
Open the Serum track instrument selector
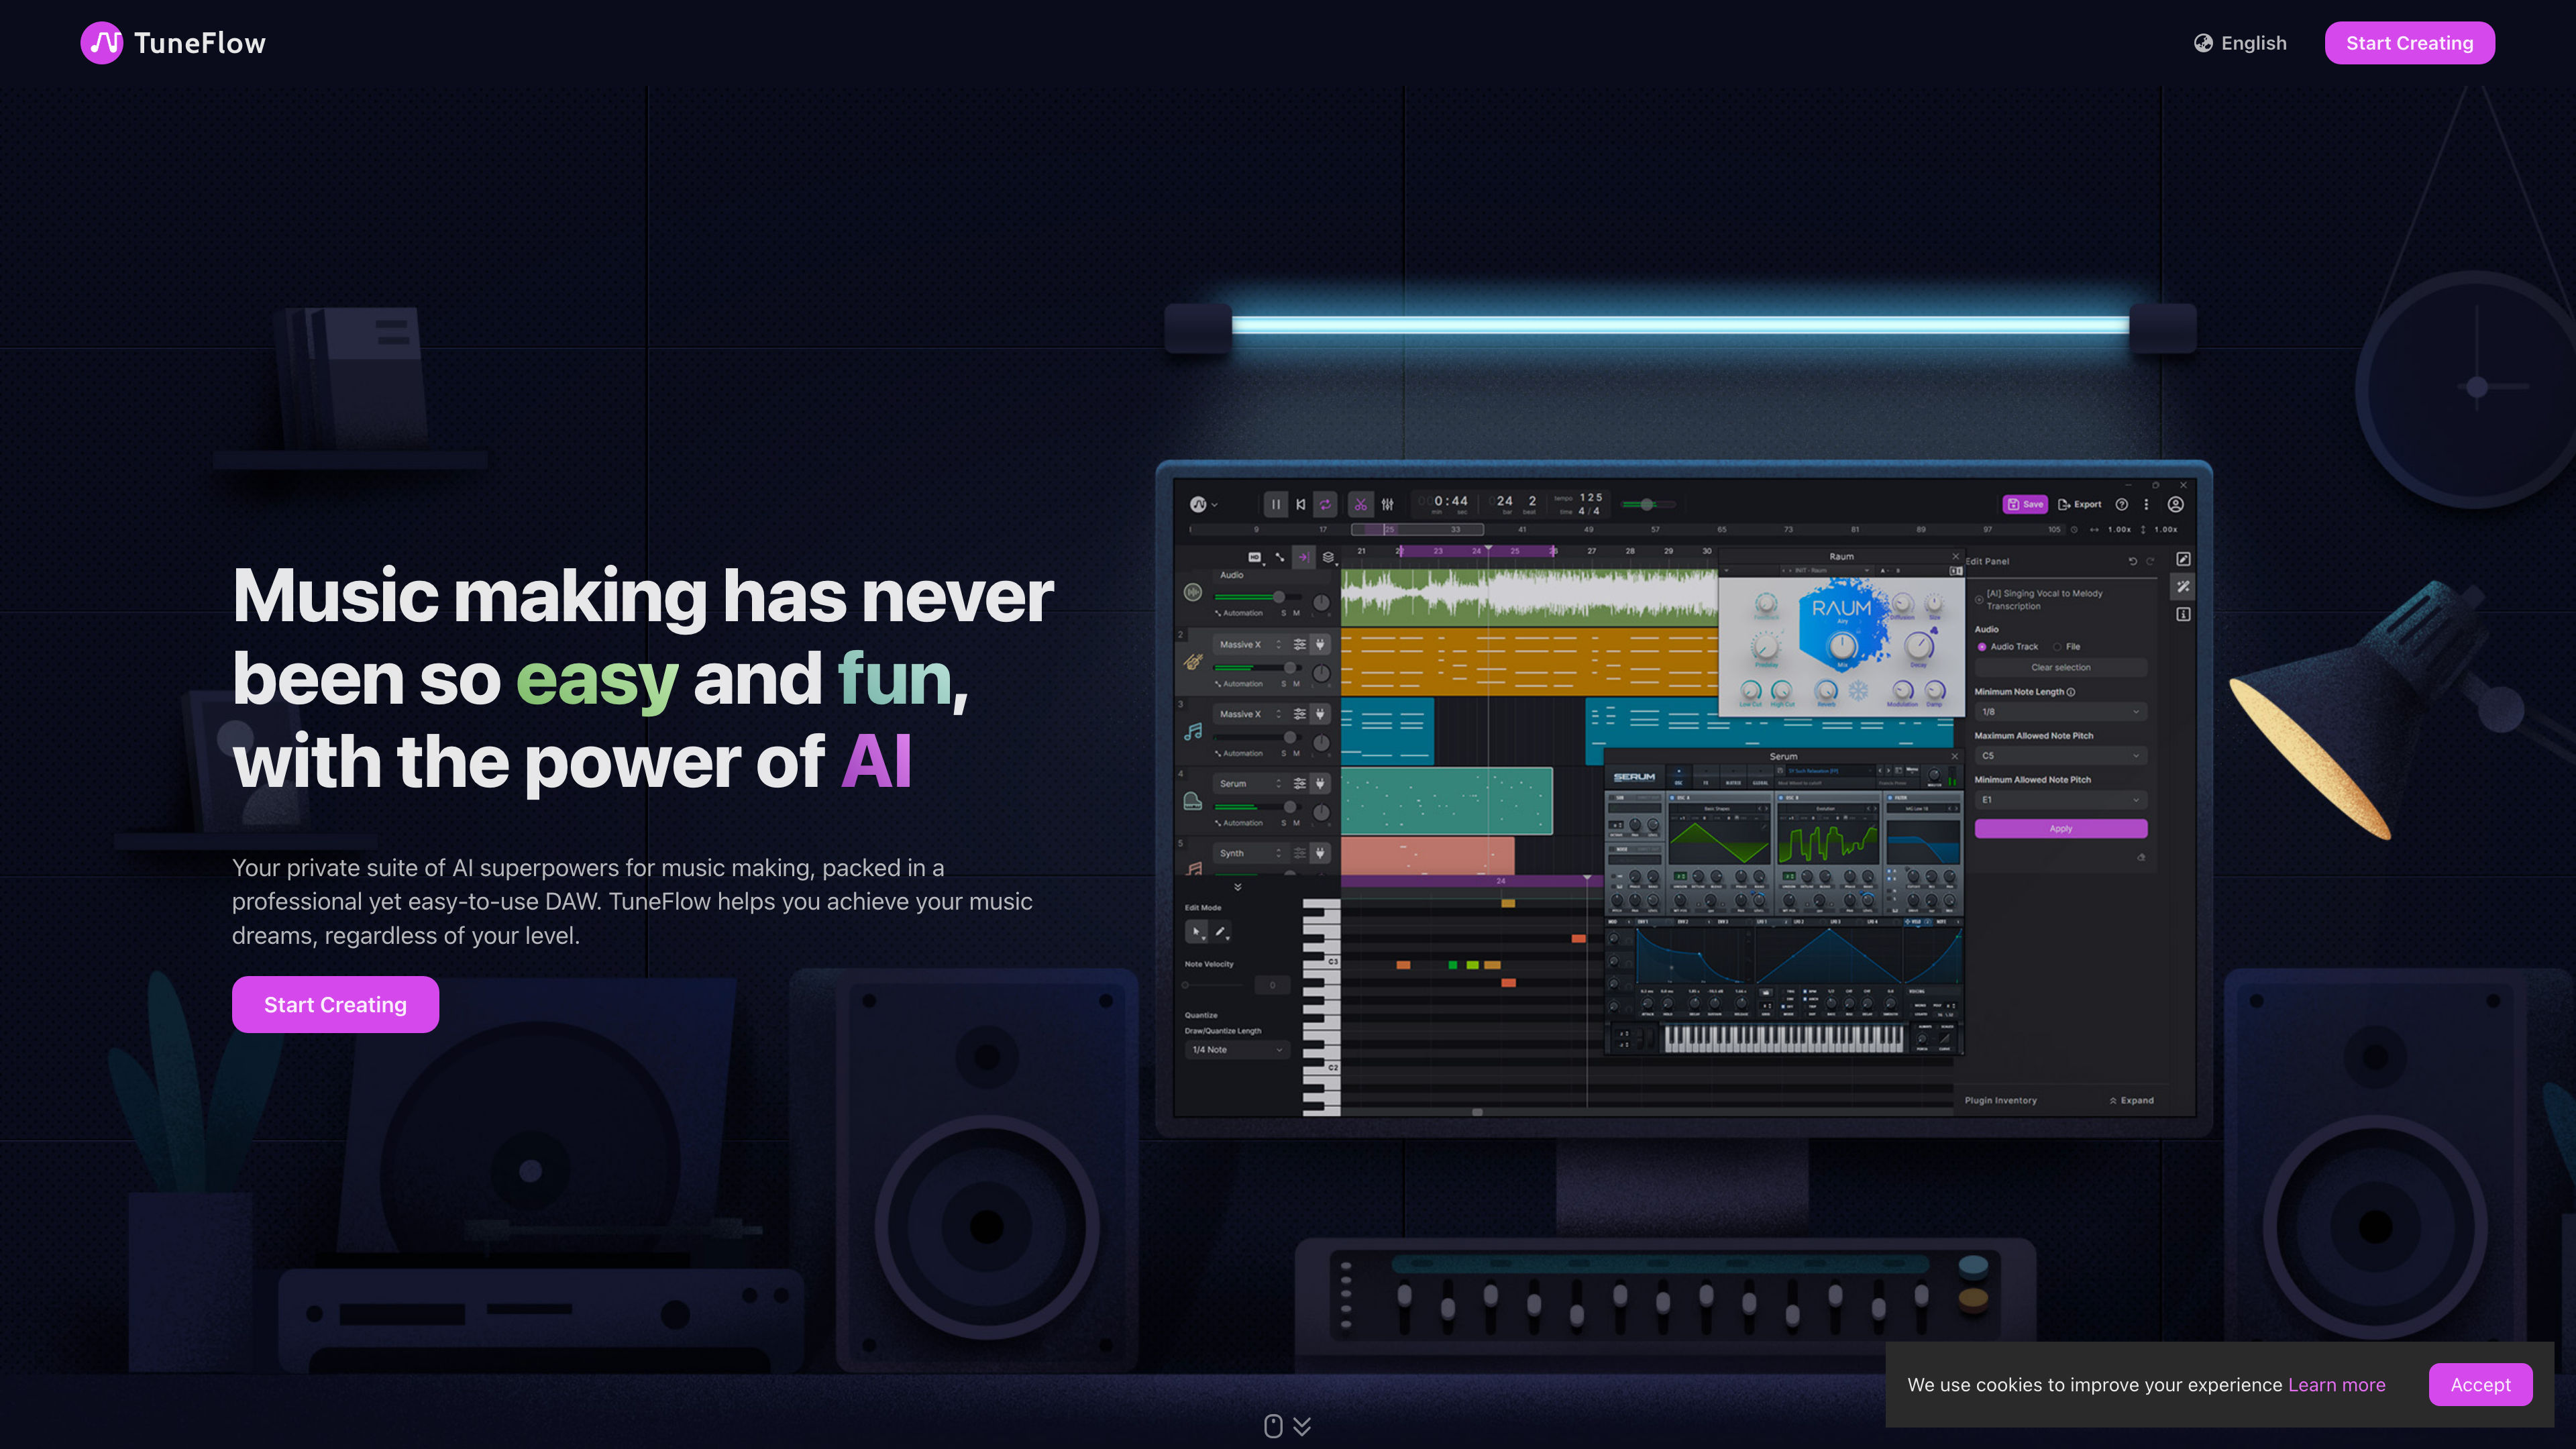1250,783
